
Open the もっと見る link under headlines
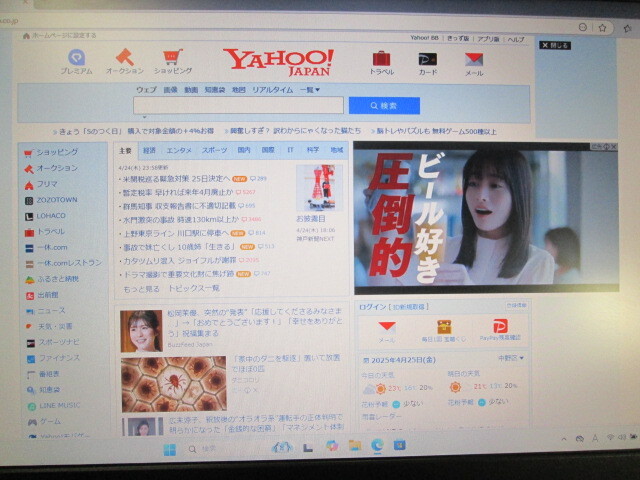coord(140,288)
